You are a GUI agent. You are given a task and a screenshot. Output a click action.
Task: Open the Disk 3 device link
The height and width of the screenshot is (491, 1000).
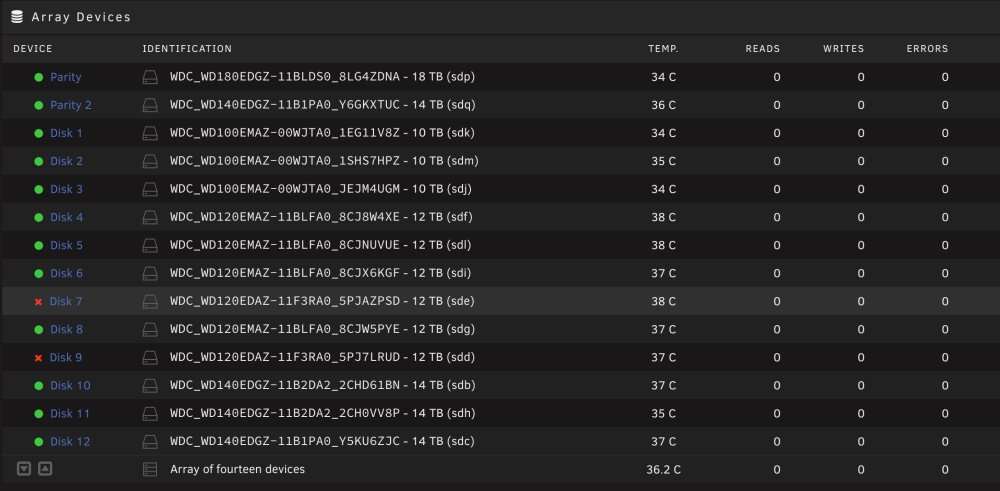(66, 189)
